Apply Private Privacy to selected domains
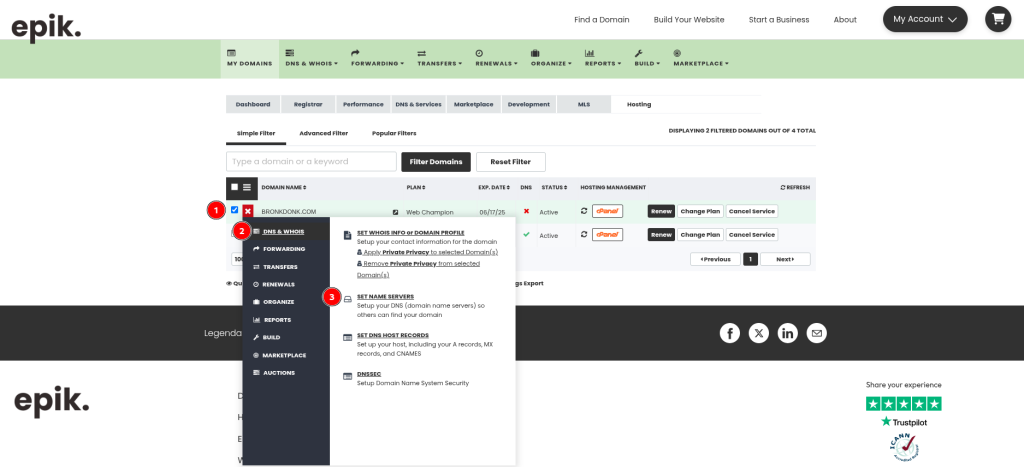The image size is (1024, 467). [430, 252]
